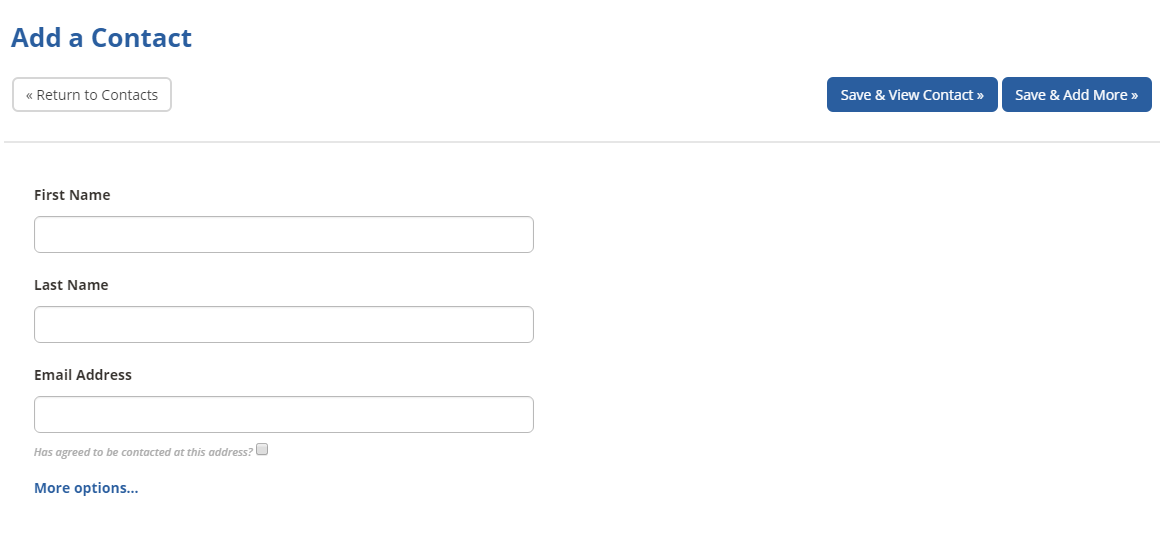Show additional contact field options
The width and height of the screenshot is (1169, 544).
point(86,488)
